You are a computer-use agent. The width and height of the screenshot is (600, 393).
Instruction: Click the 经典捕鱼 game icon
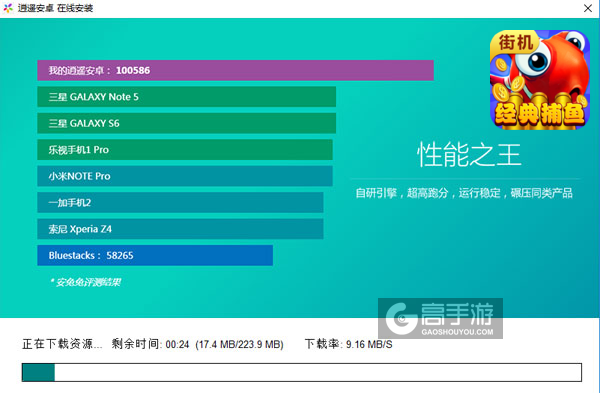(540, 80)
